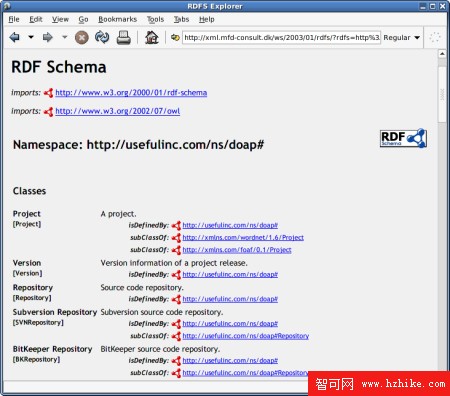Click the Subversion Repository class name

(55, 312)
